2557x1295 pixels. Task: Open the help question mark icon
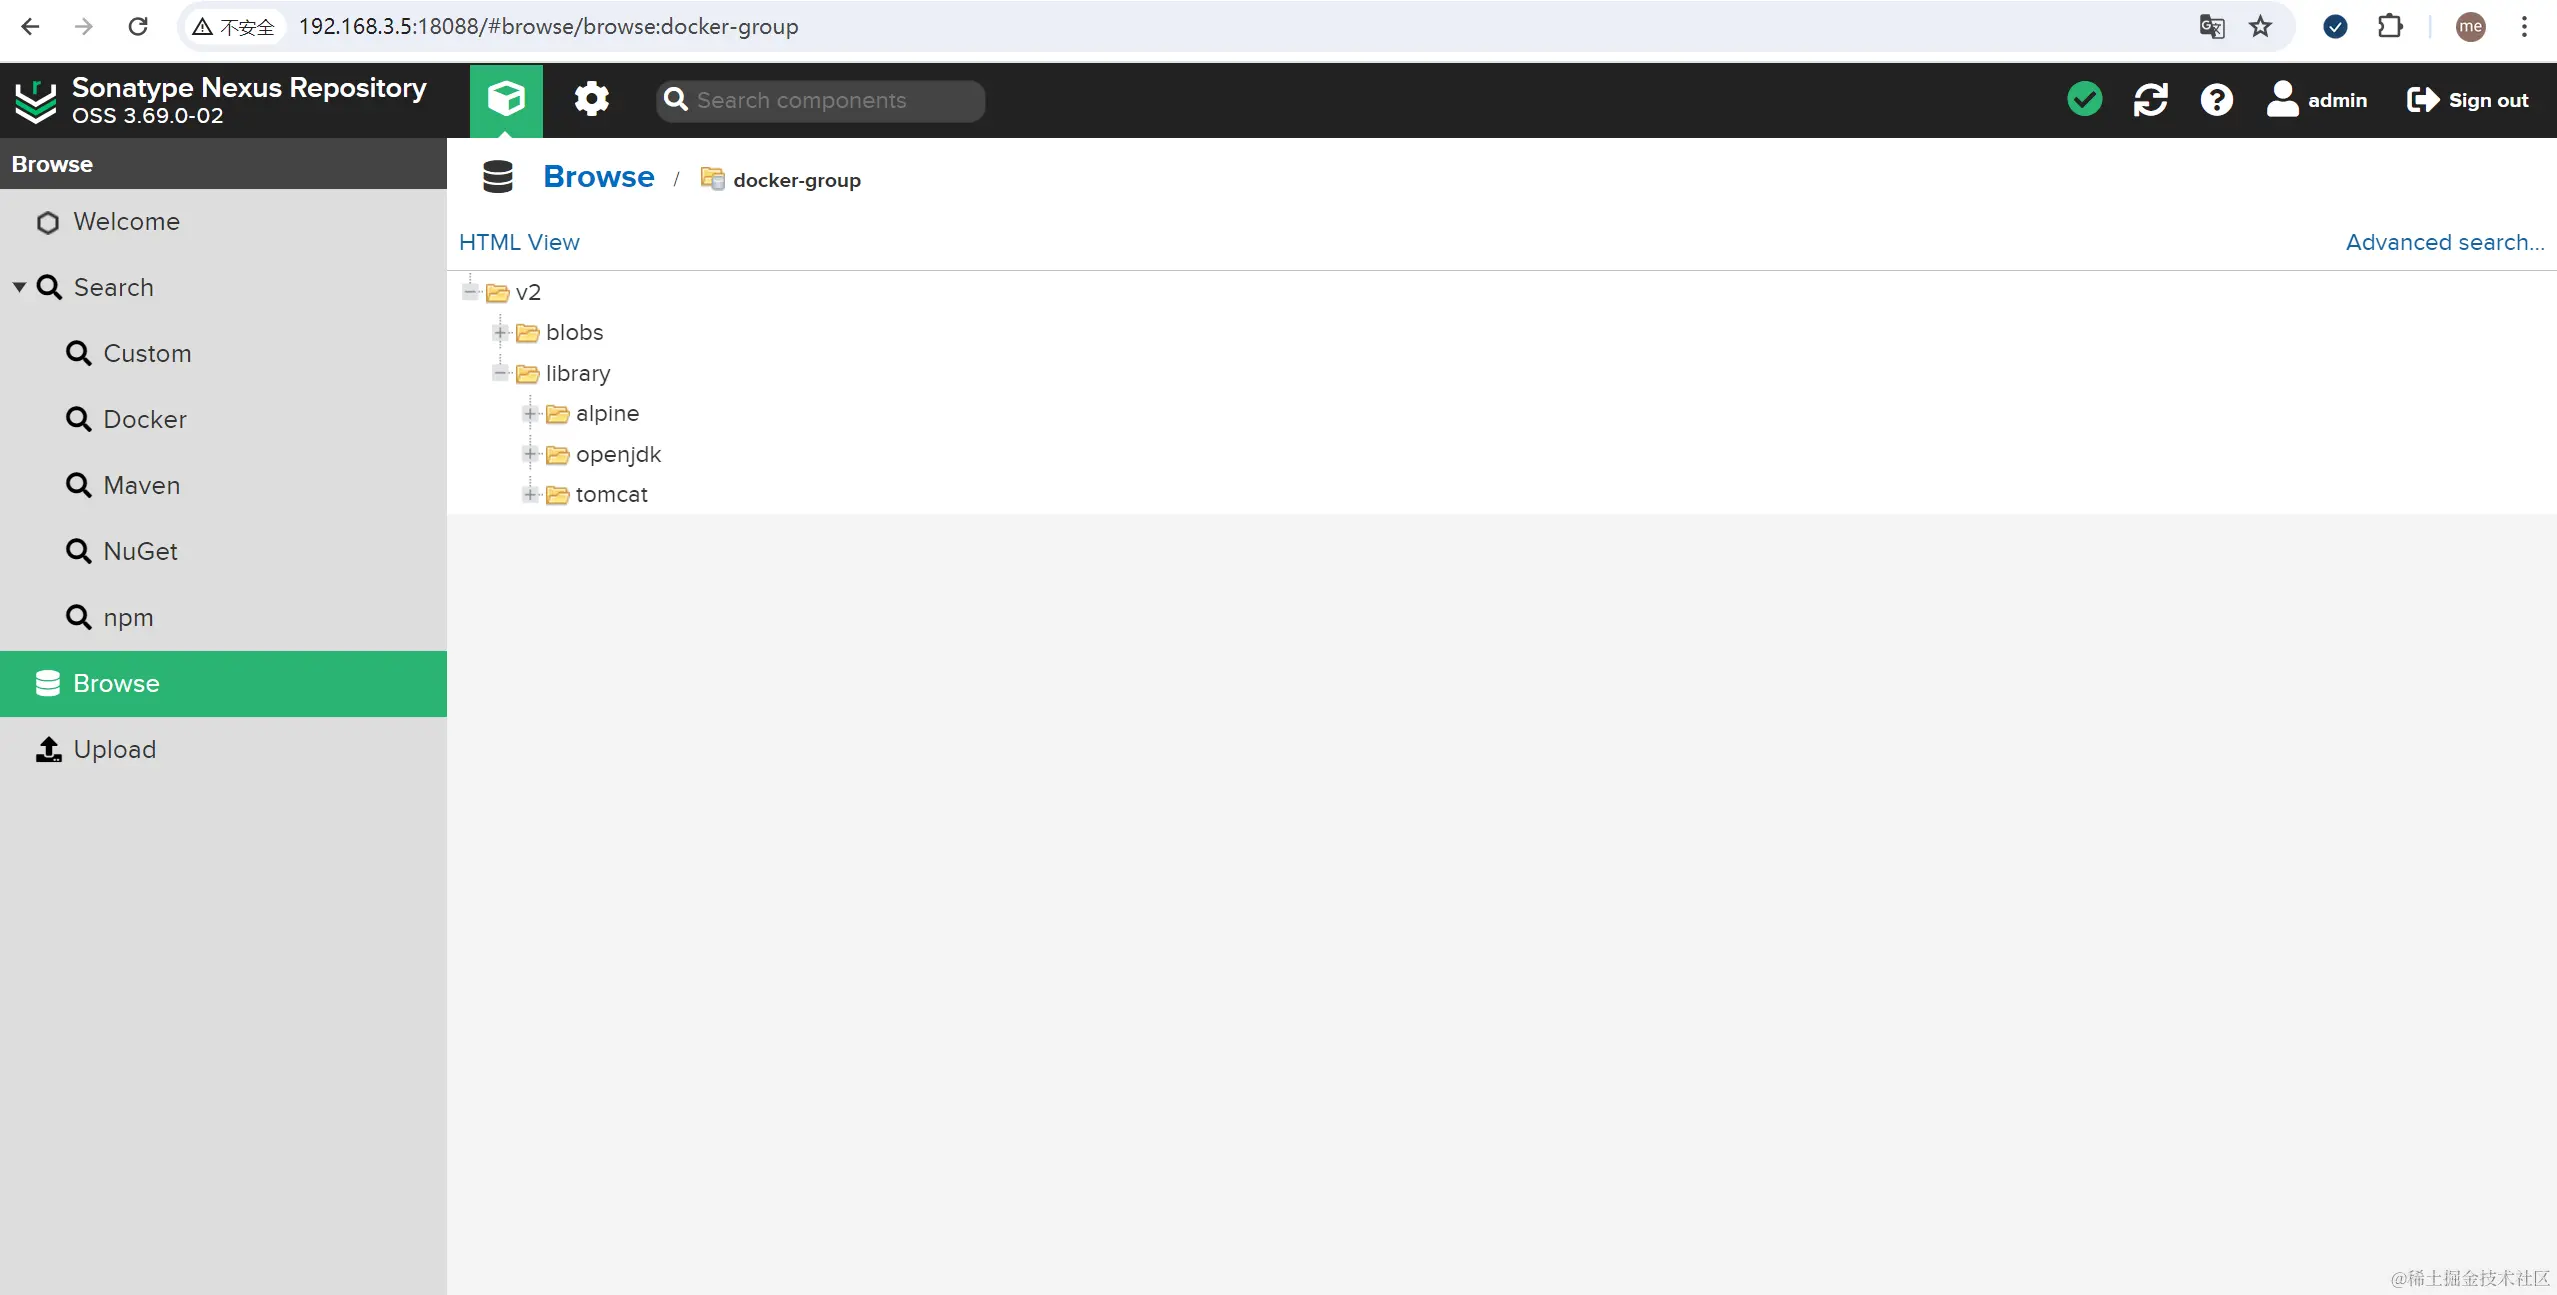(x=2216, y=100)
